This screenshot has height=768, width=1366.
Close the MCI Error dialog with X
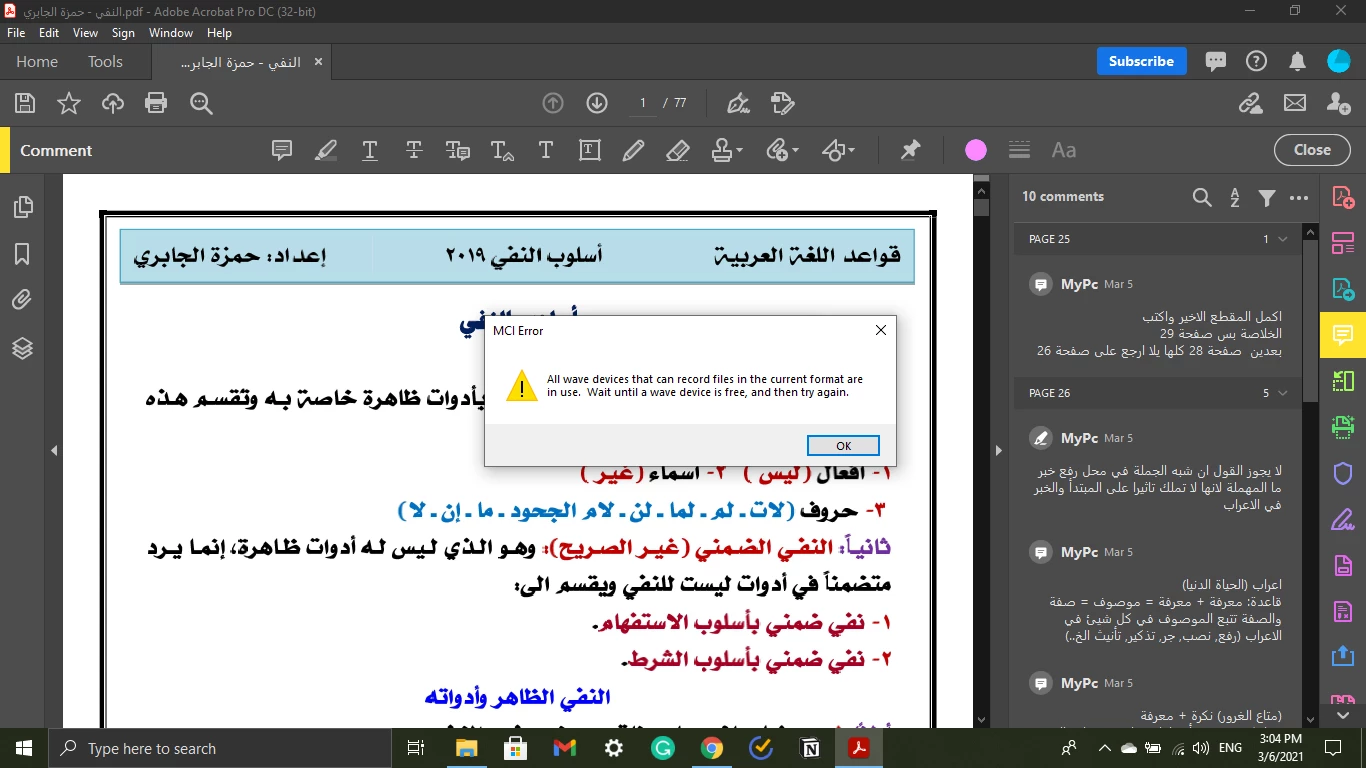[881, 330]
